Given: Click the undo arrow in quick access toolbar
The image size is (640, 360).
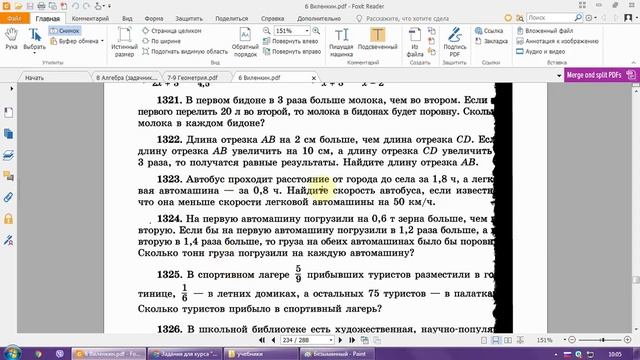Looking at the screenshot, I should tap(76, 6).
